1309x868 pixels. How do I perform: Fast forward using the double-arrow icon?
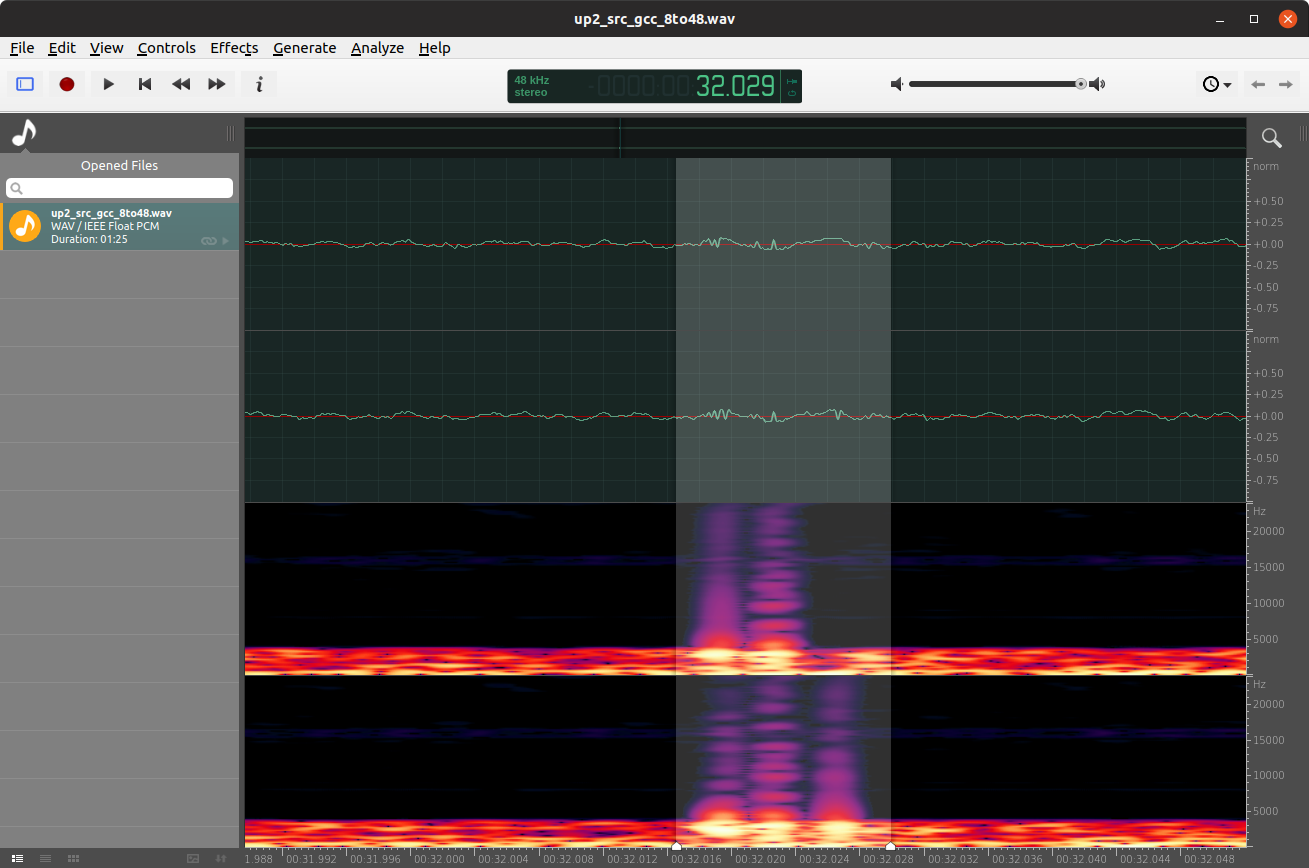coord(216,84)
